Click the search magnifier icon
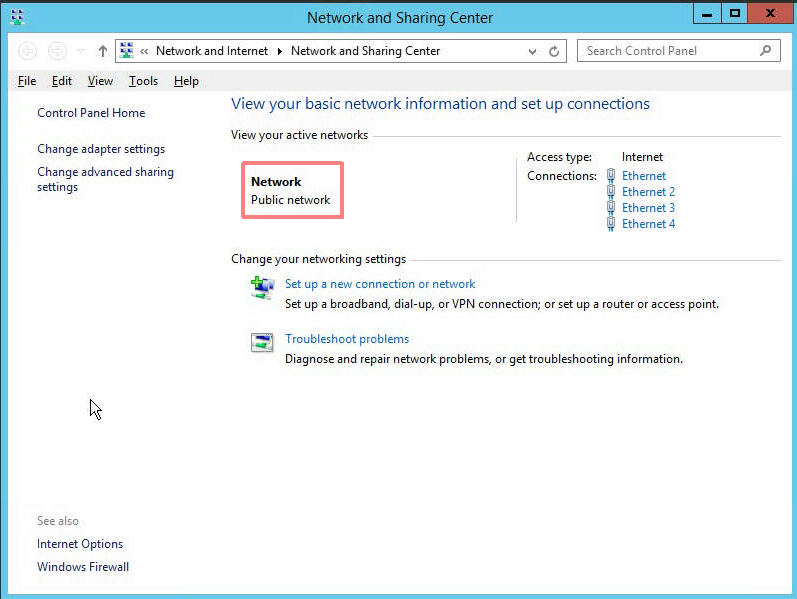Screen dimensions: 797x599 click(x=765, y=50)
